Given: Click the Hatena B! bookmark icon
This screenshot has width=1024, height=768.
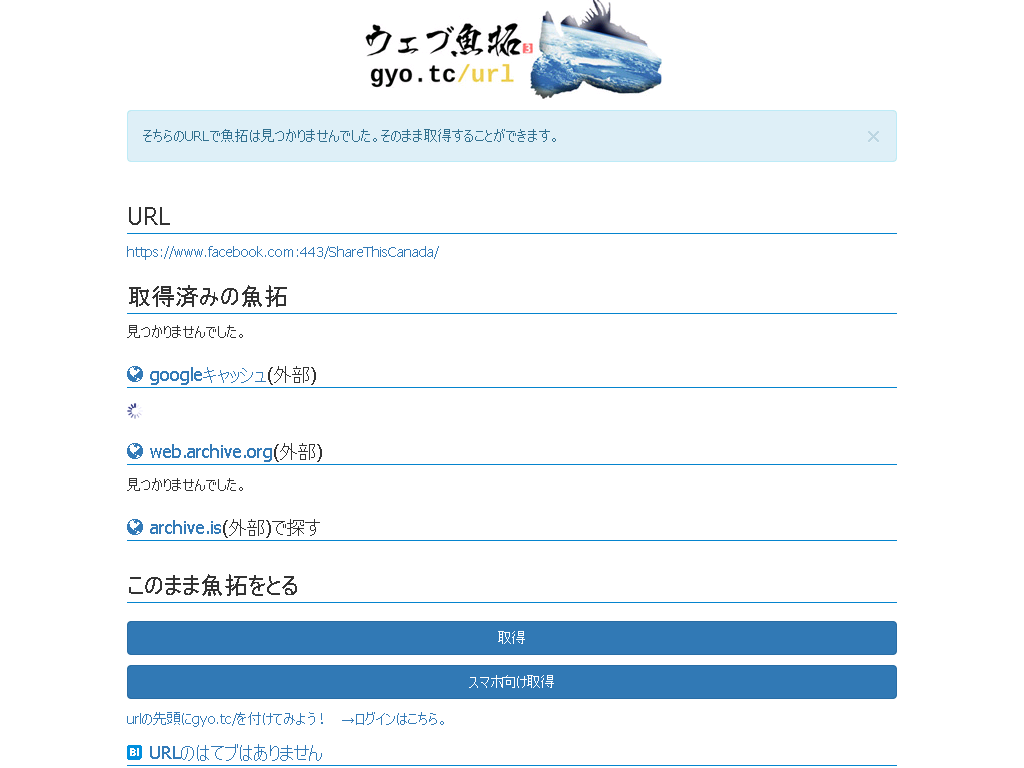Looking at the screenshot, I should point(135,752).
